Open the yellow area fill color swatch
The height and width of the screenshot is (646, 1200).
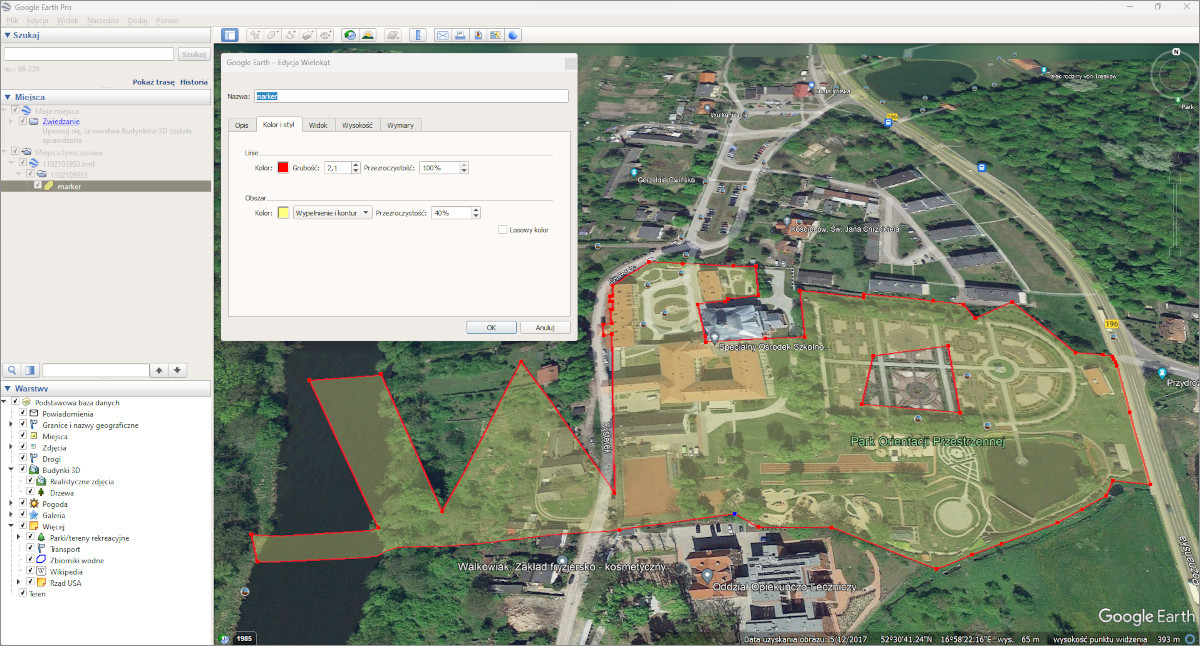(283, 213)
